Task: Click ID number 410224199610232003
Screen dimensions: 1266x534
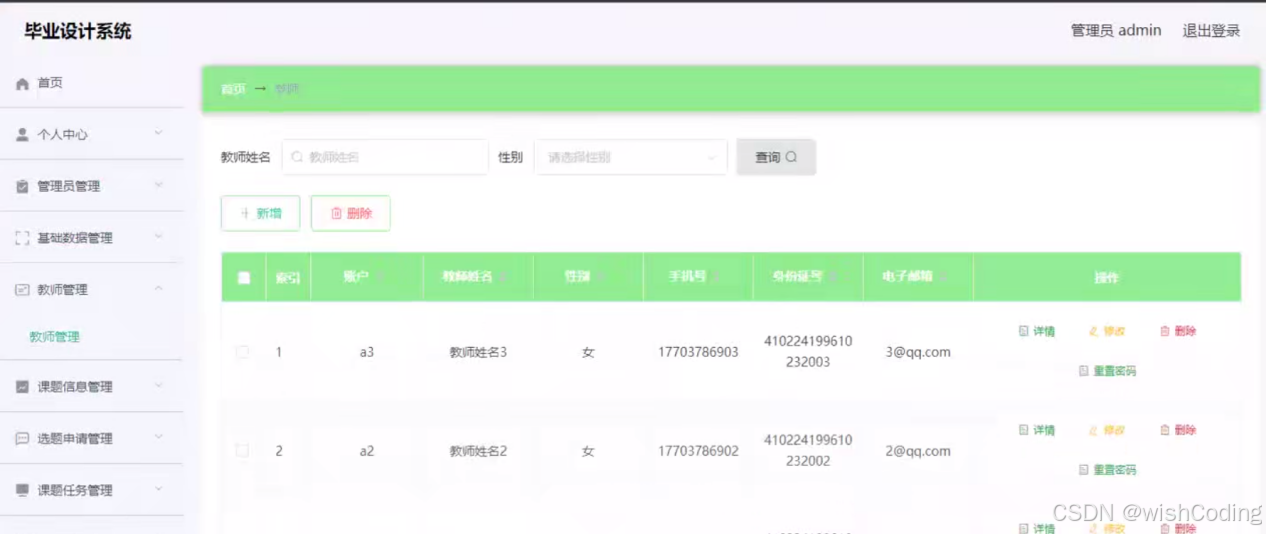Action: pyautogui.click(x=808, y=352)
